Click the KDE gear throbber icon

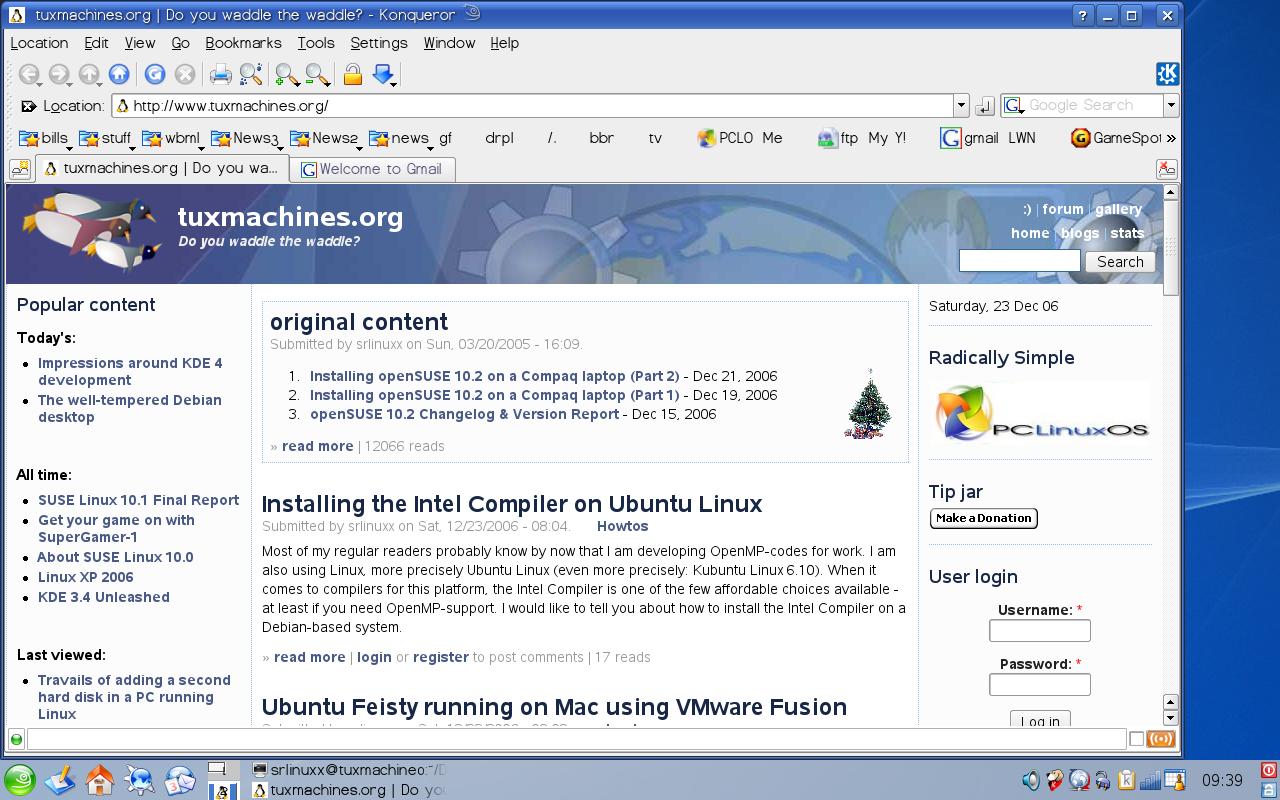click(x=1167, y=73)
